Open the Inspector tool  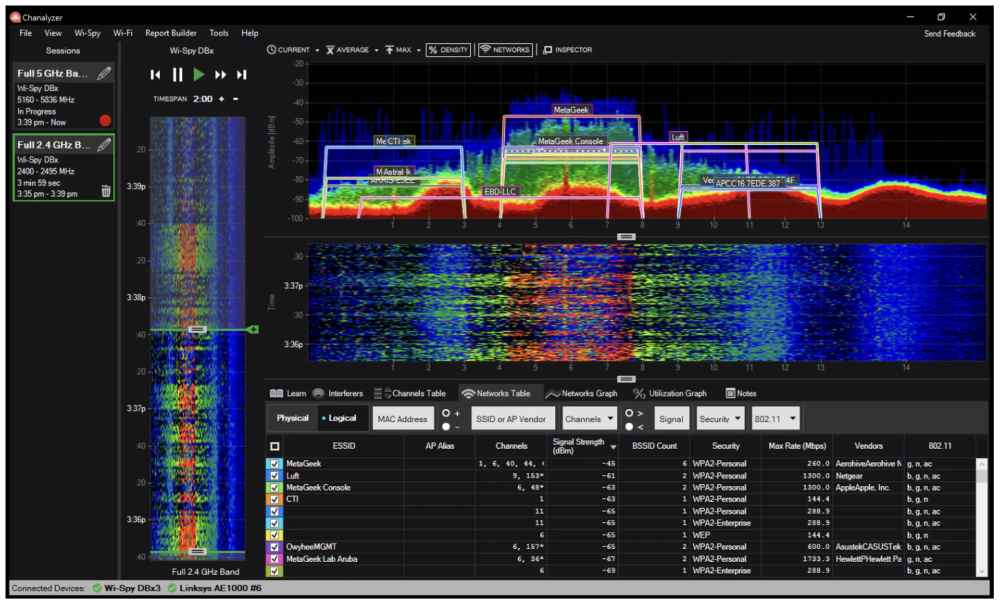(x=567, y=50)
